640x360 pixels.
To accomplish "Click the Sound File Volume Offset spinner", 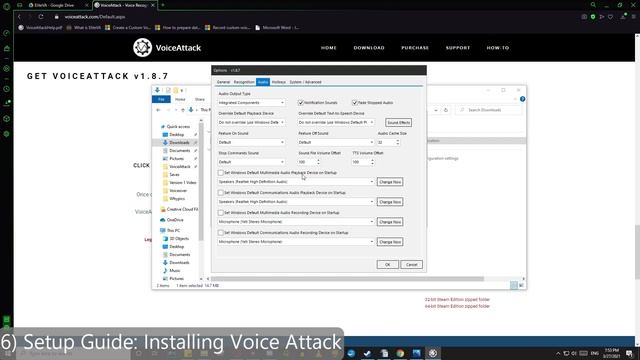I will (309, 162).
